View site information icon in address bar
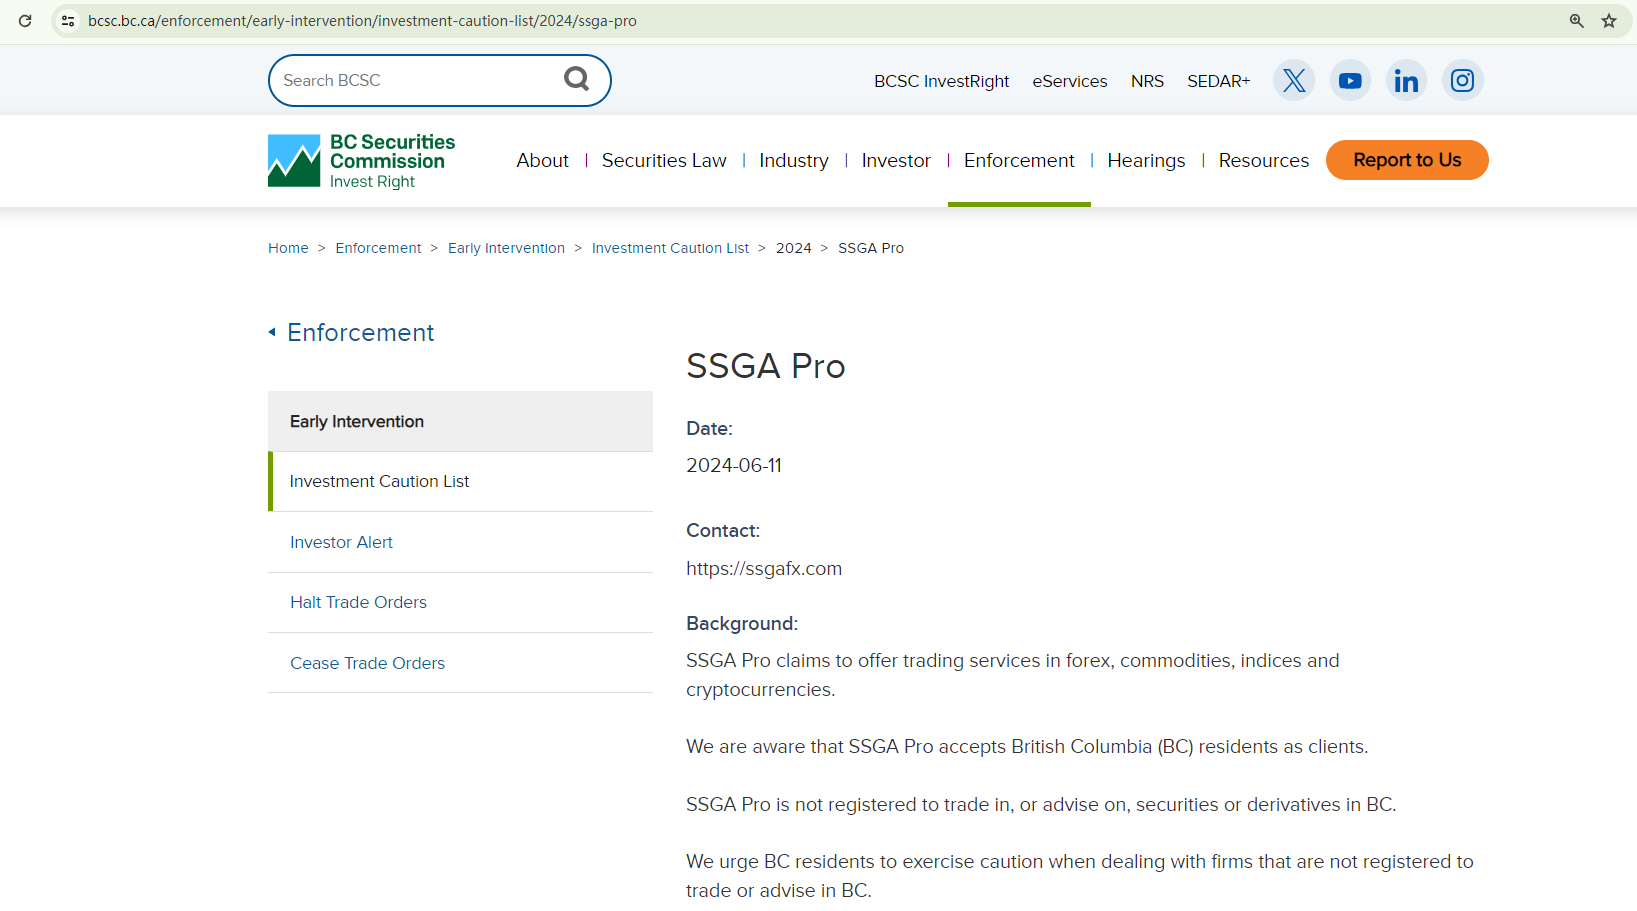The image size is (1637, 911). (x=68, y=21)
